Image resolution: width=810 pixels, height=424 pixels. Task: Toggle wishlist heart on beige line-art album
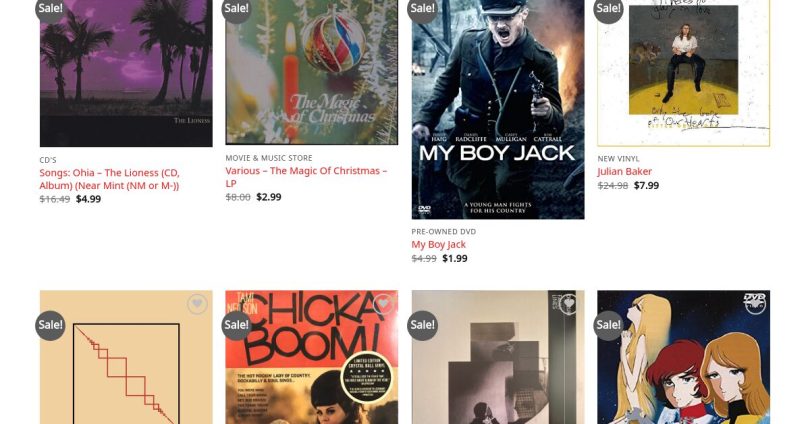tap(197, 304)
